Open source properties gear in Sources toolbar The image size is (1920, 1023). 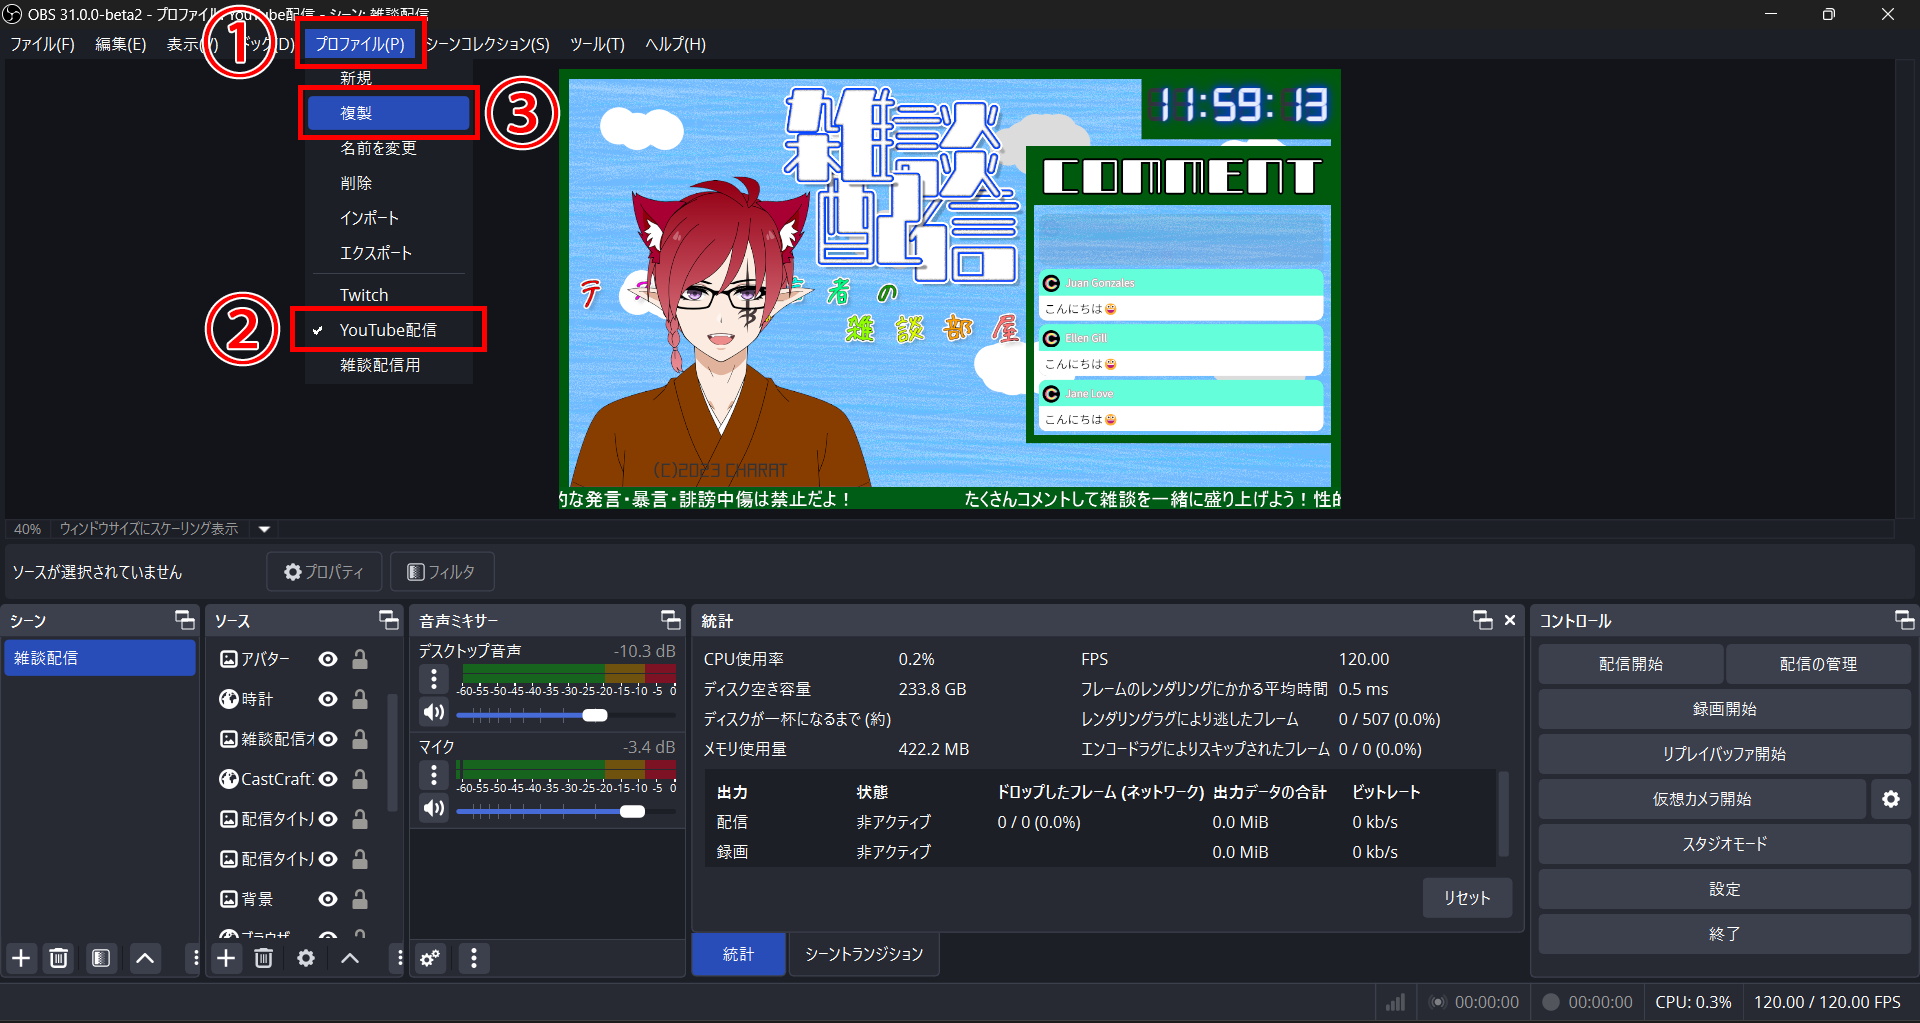point(306,958)
